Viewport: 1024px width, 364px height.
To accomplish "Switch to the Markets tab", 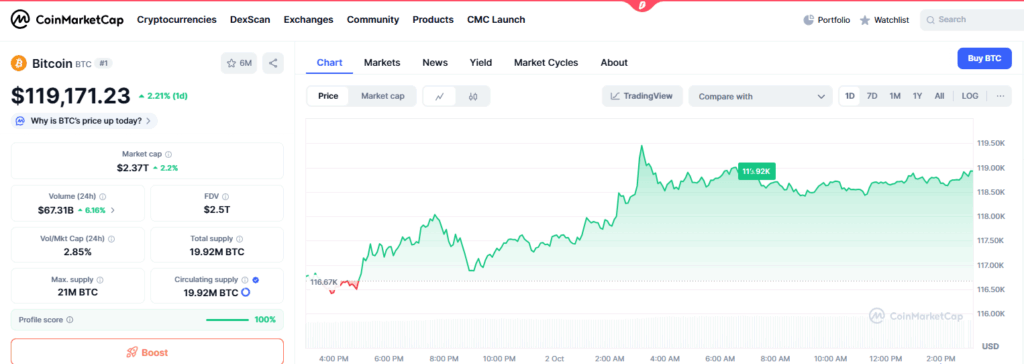I will point(382,63).
